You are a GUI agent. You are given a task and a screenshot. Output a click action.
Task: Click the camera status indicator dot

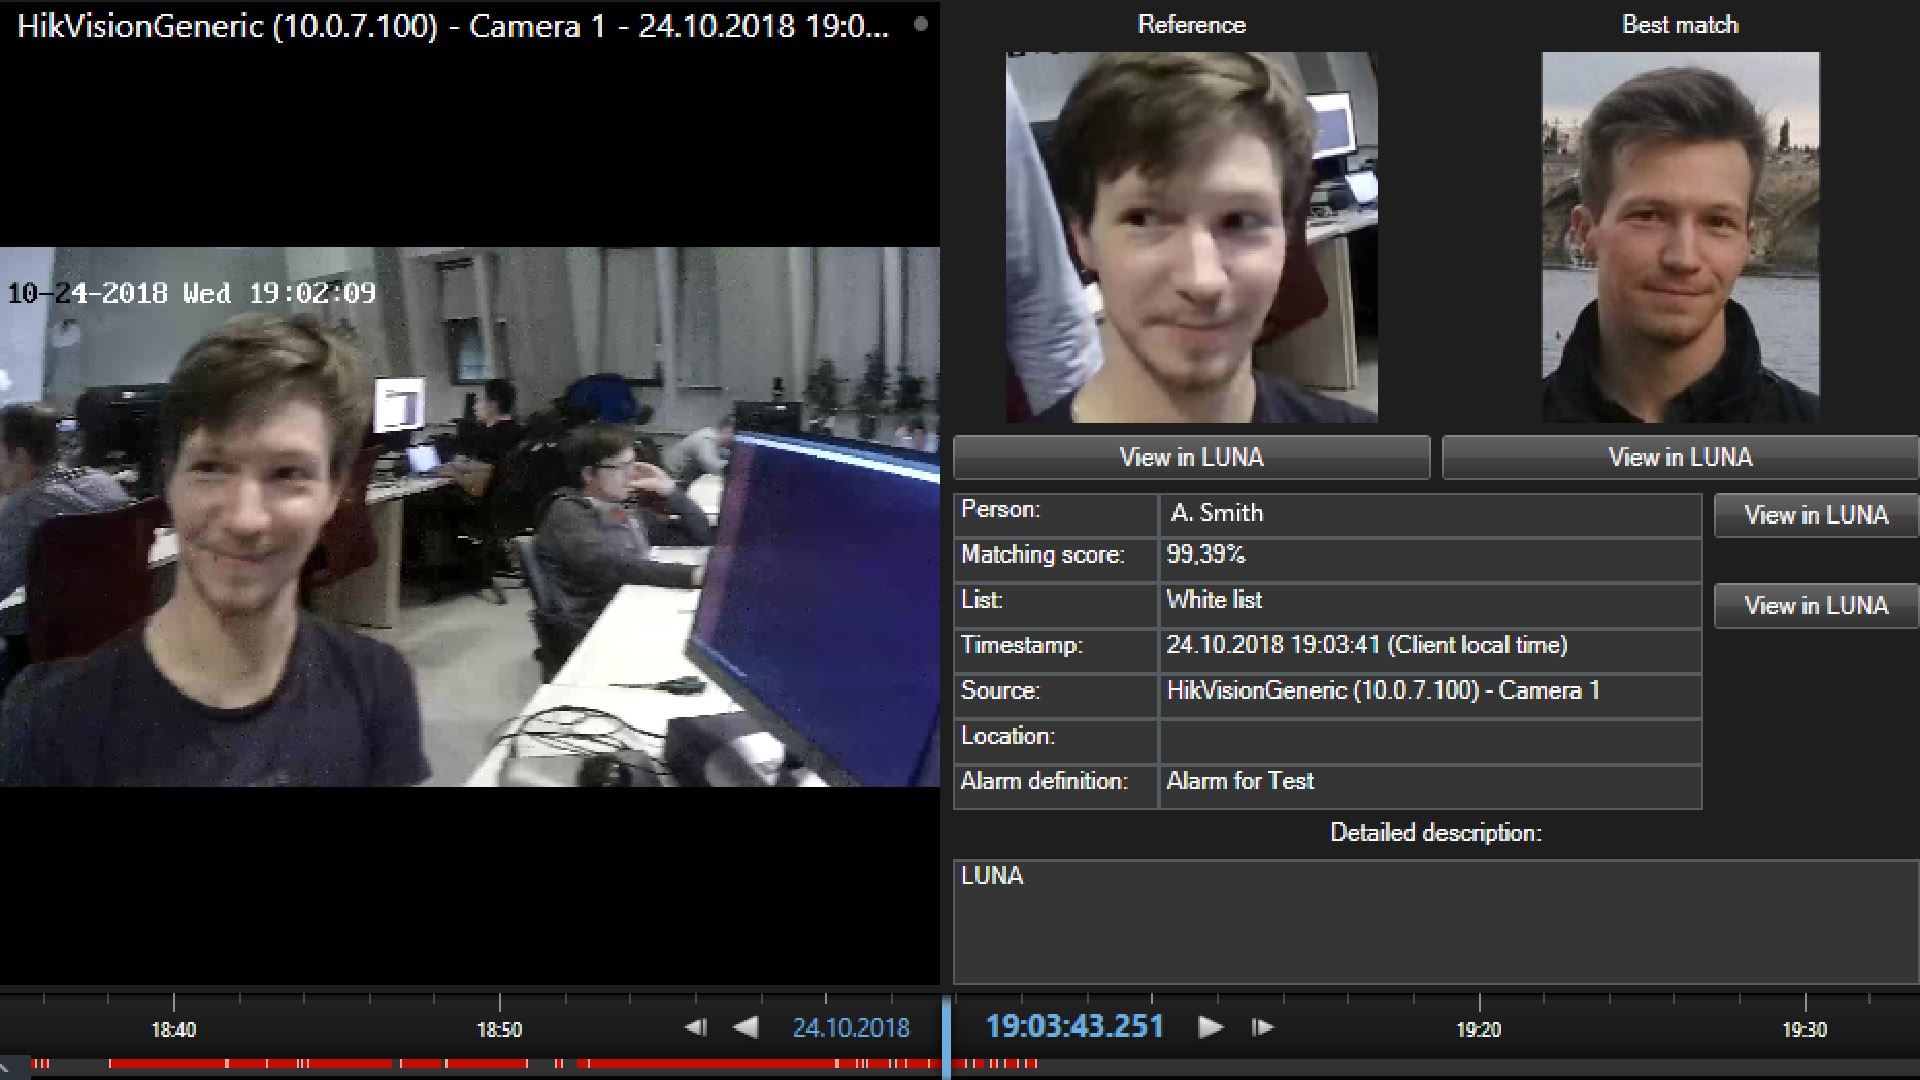921,24
